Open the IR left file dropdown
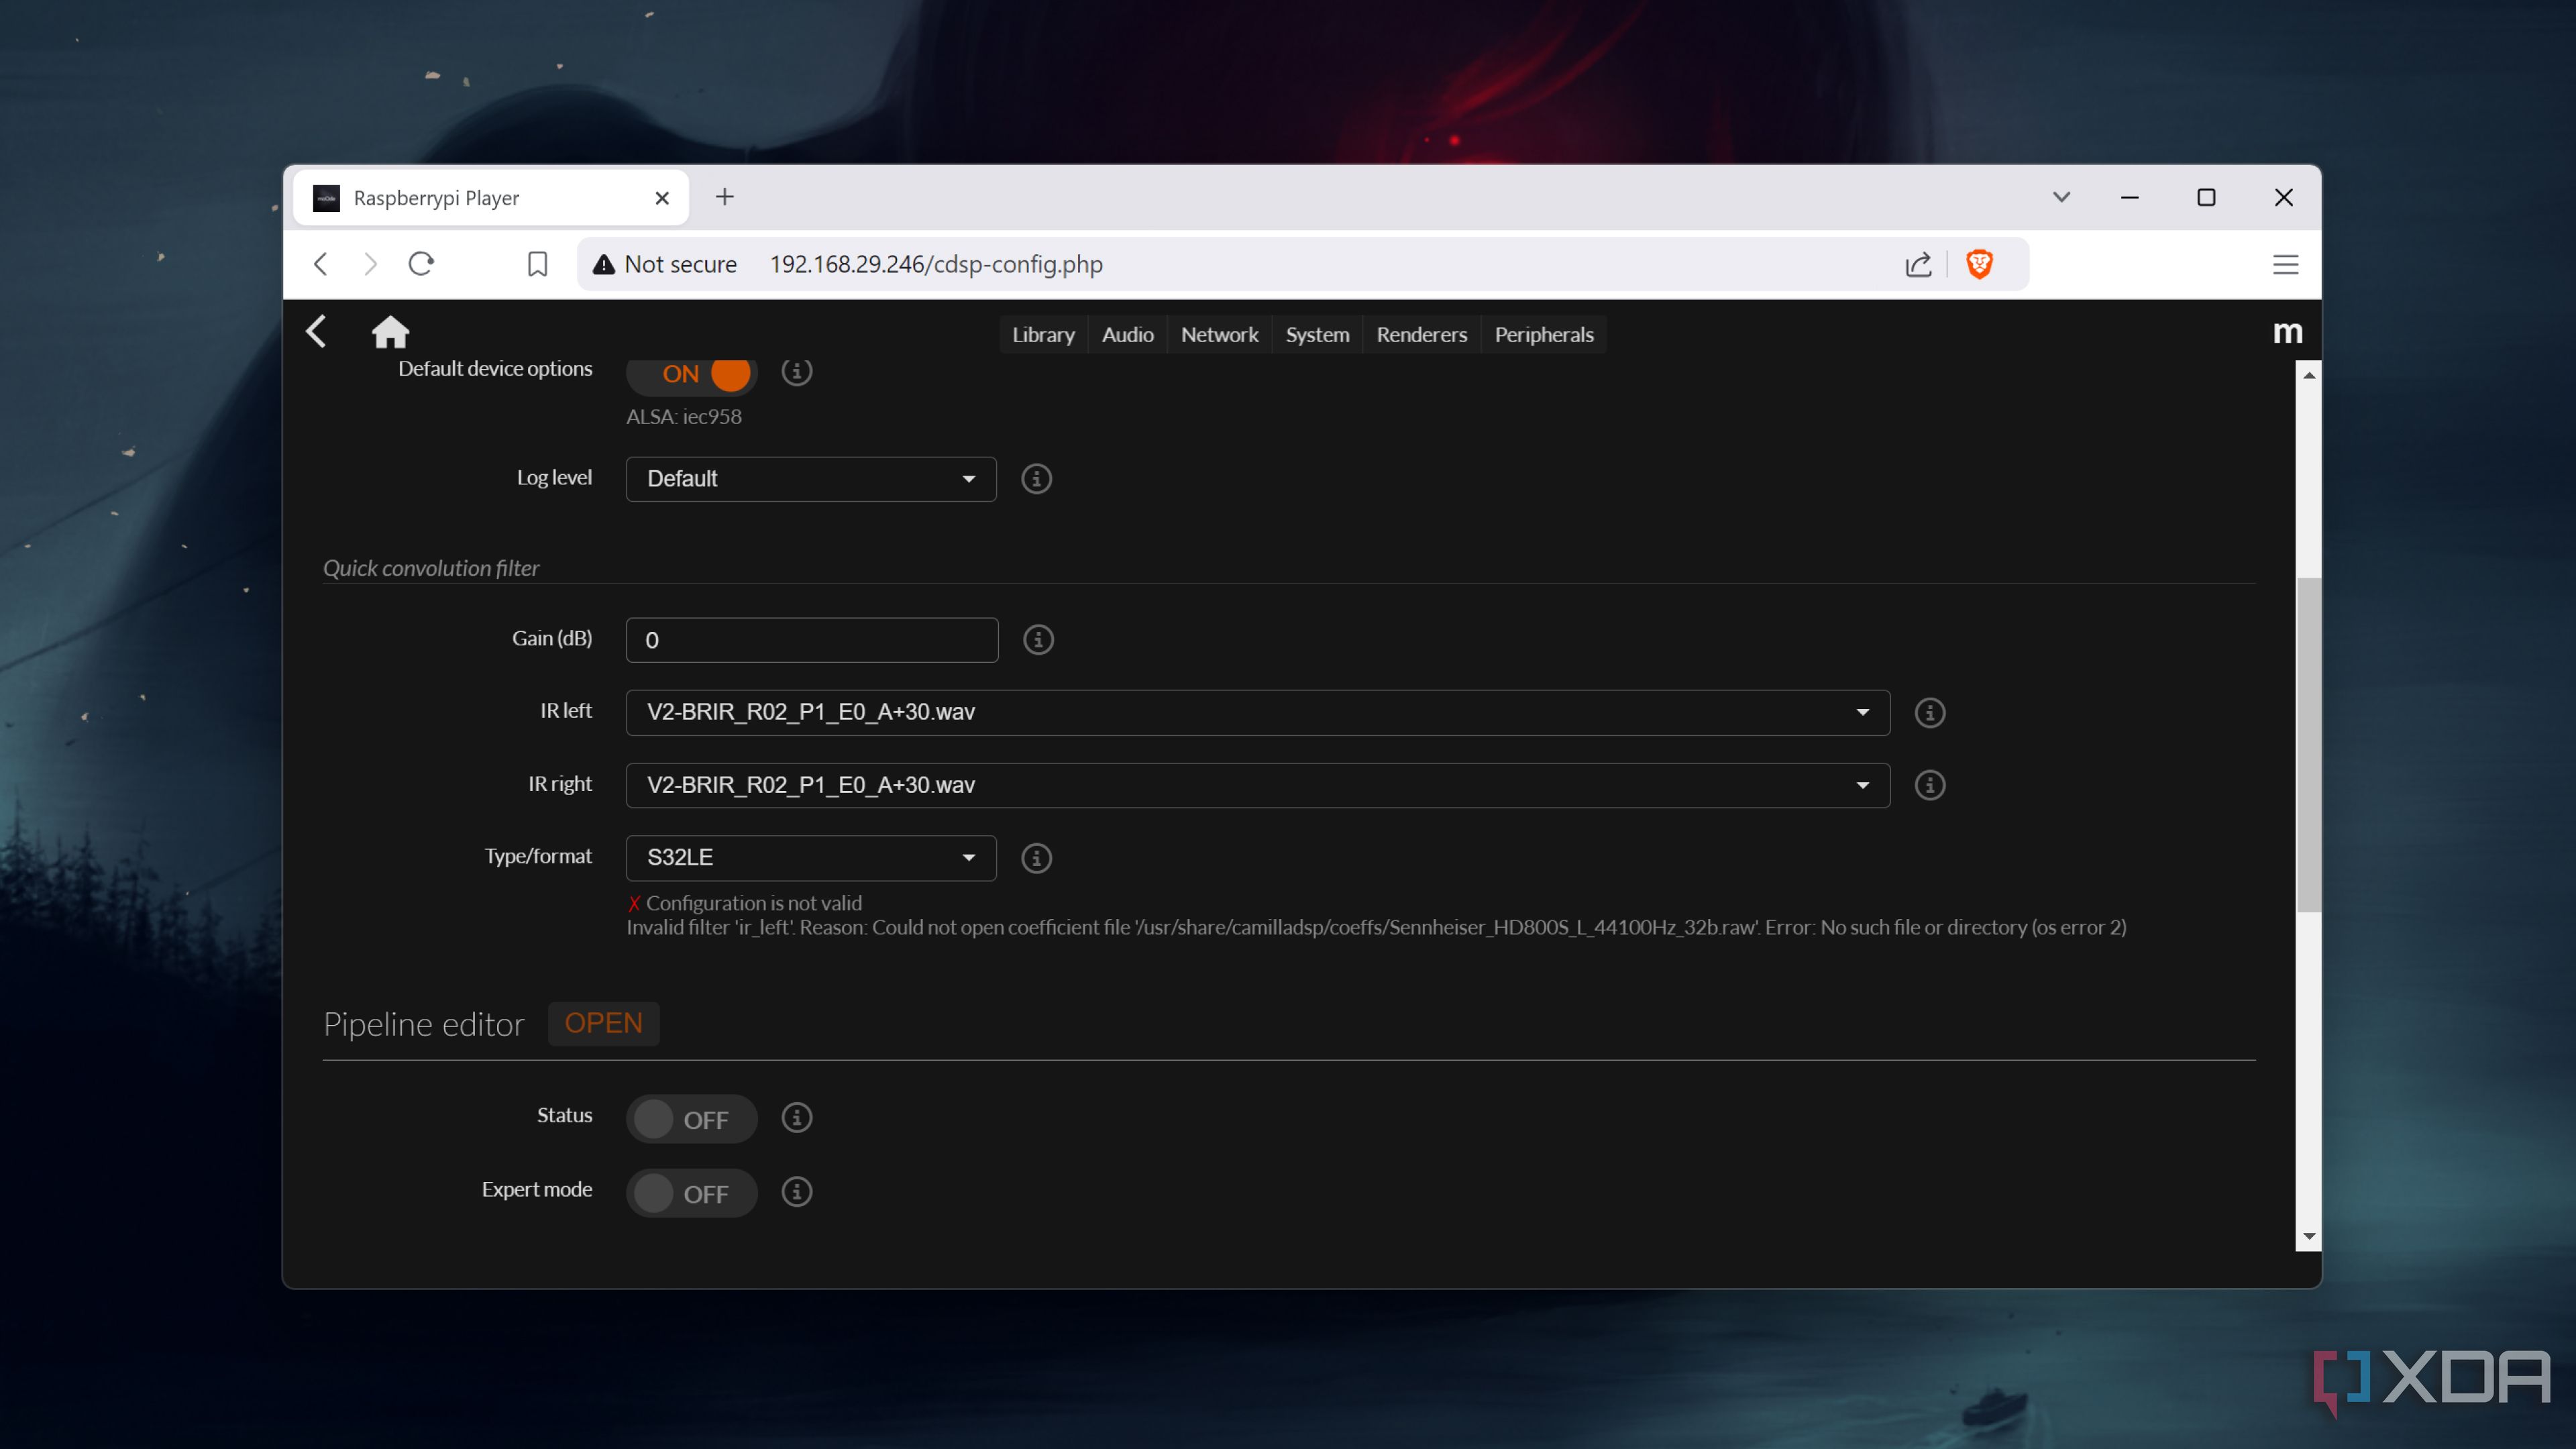 (1258, 712)
